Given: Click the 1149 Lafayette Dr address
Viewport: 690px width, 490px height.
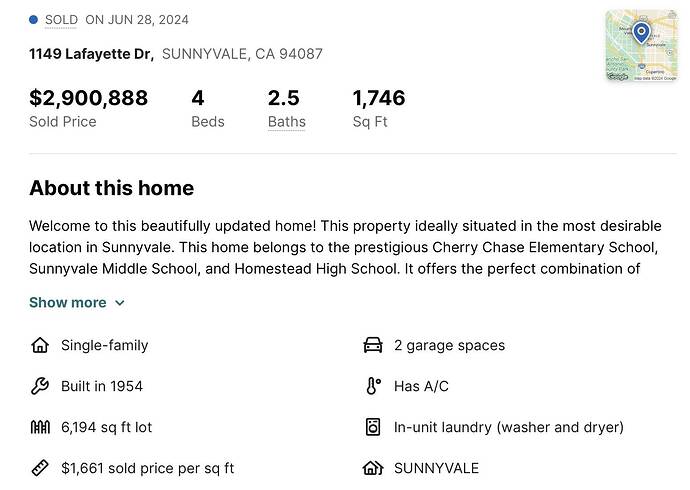Looking at the screenshot, I should 92,54.
